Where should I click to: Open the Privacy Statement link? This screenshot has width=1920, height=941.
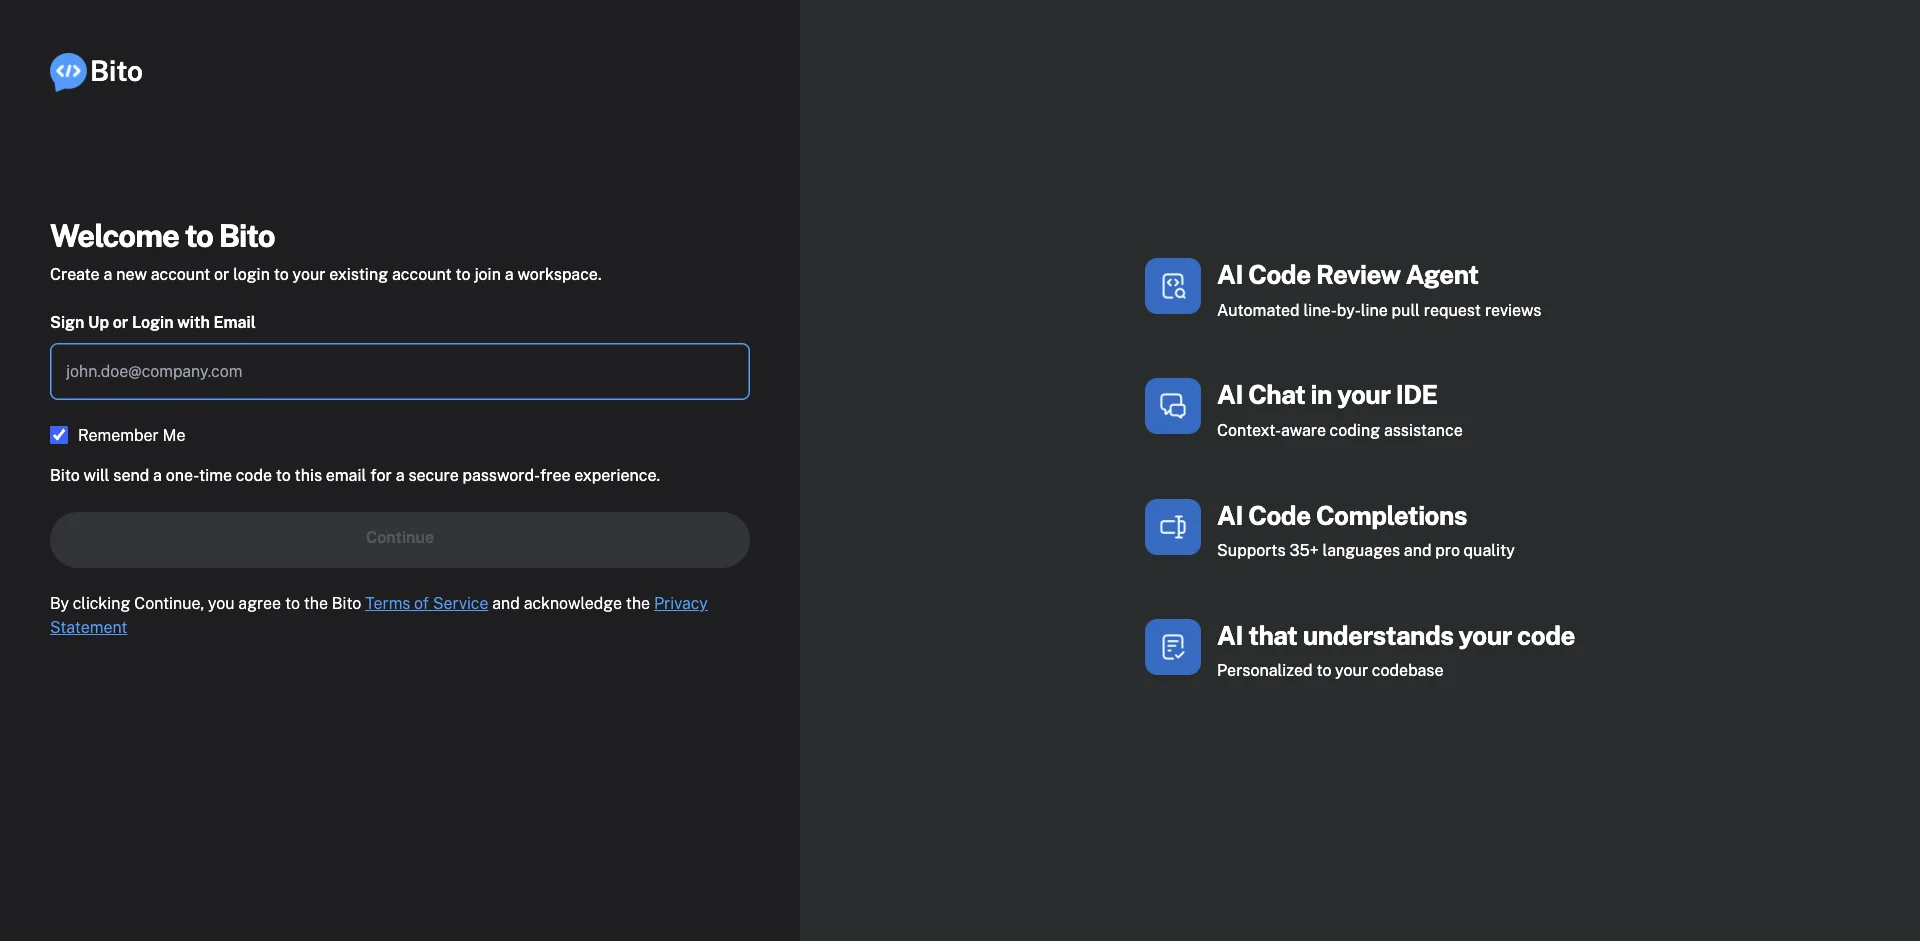[x=680, y=604]
